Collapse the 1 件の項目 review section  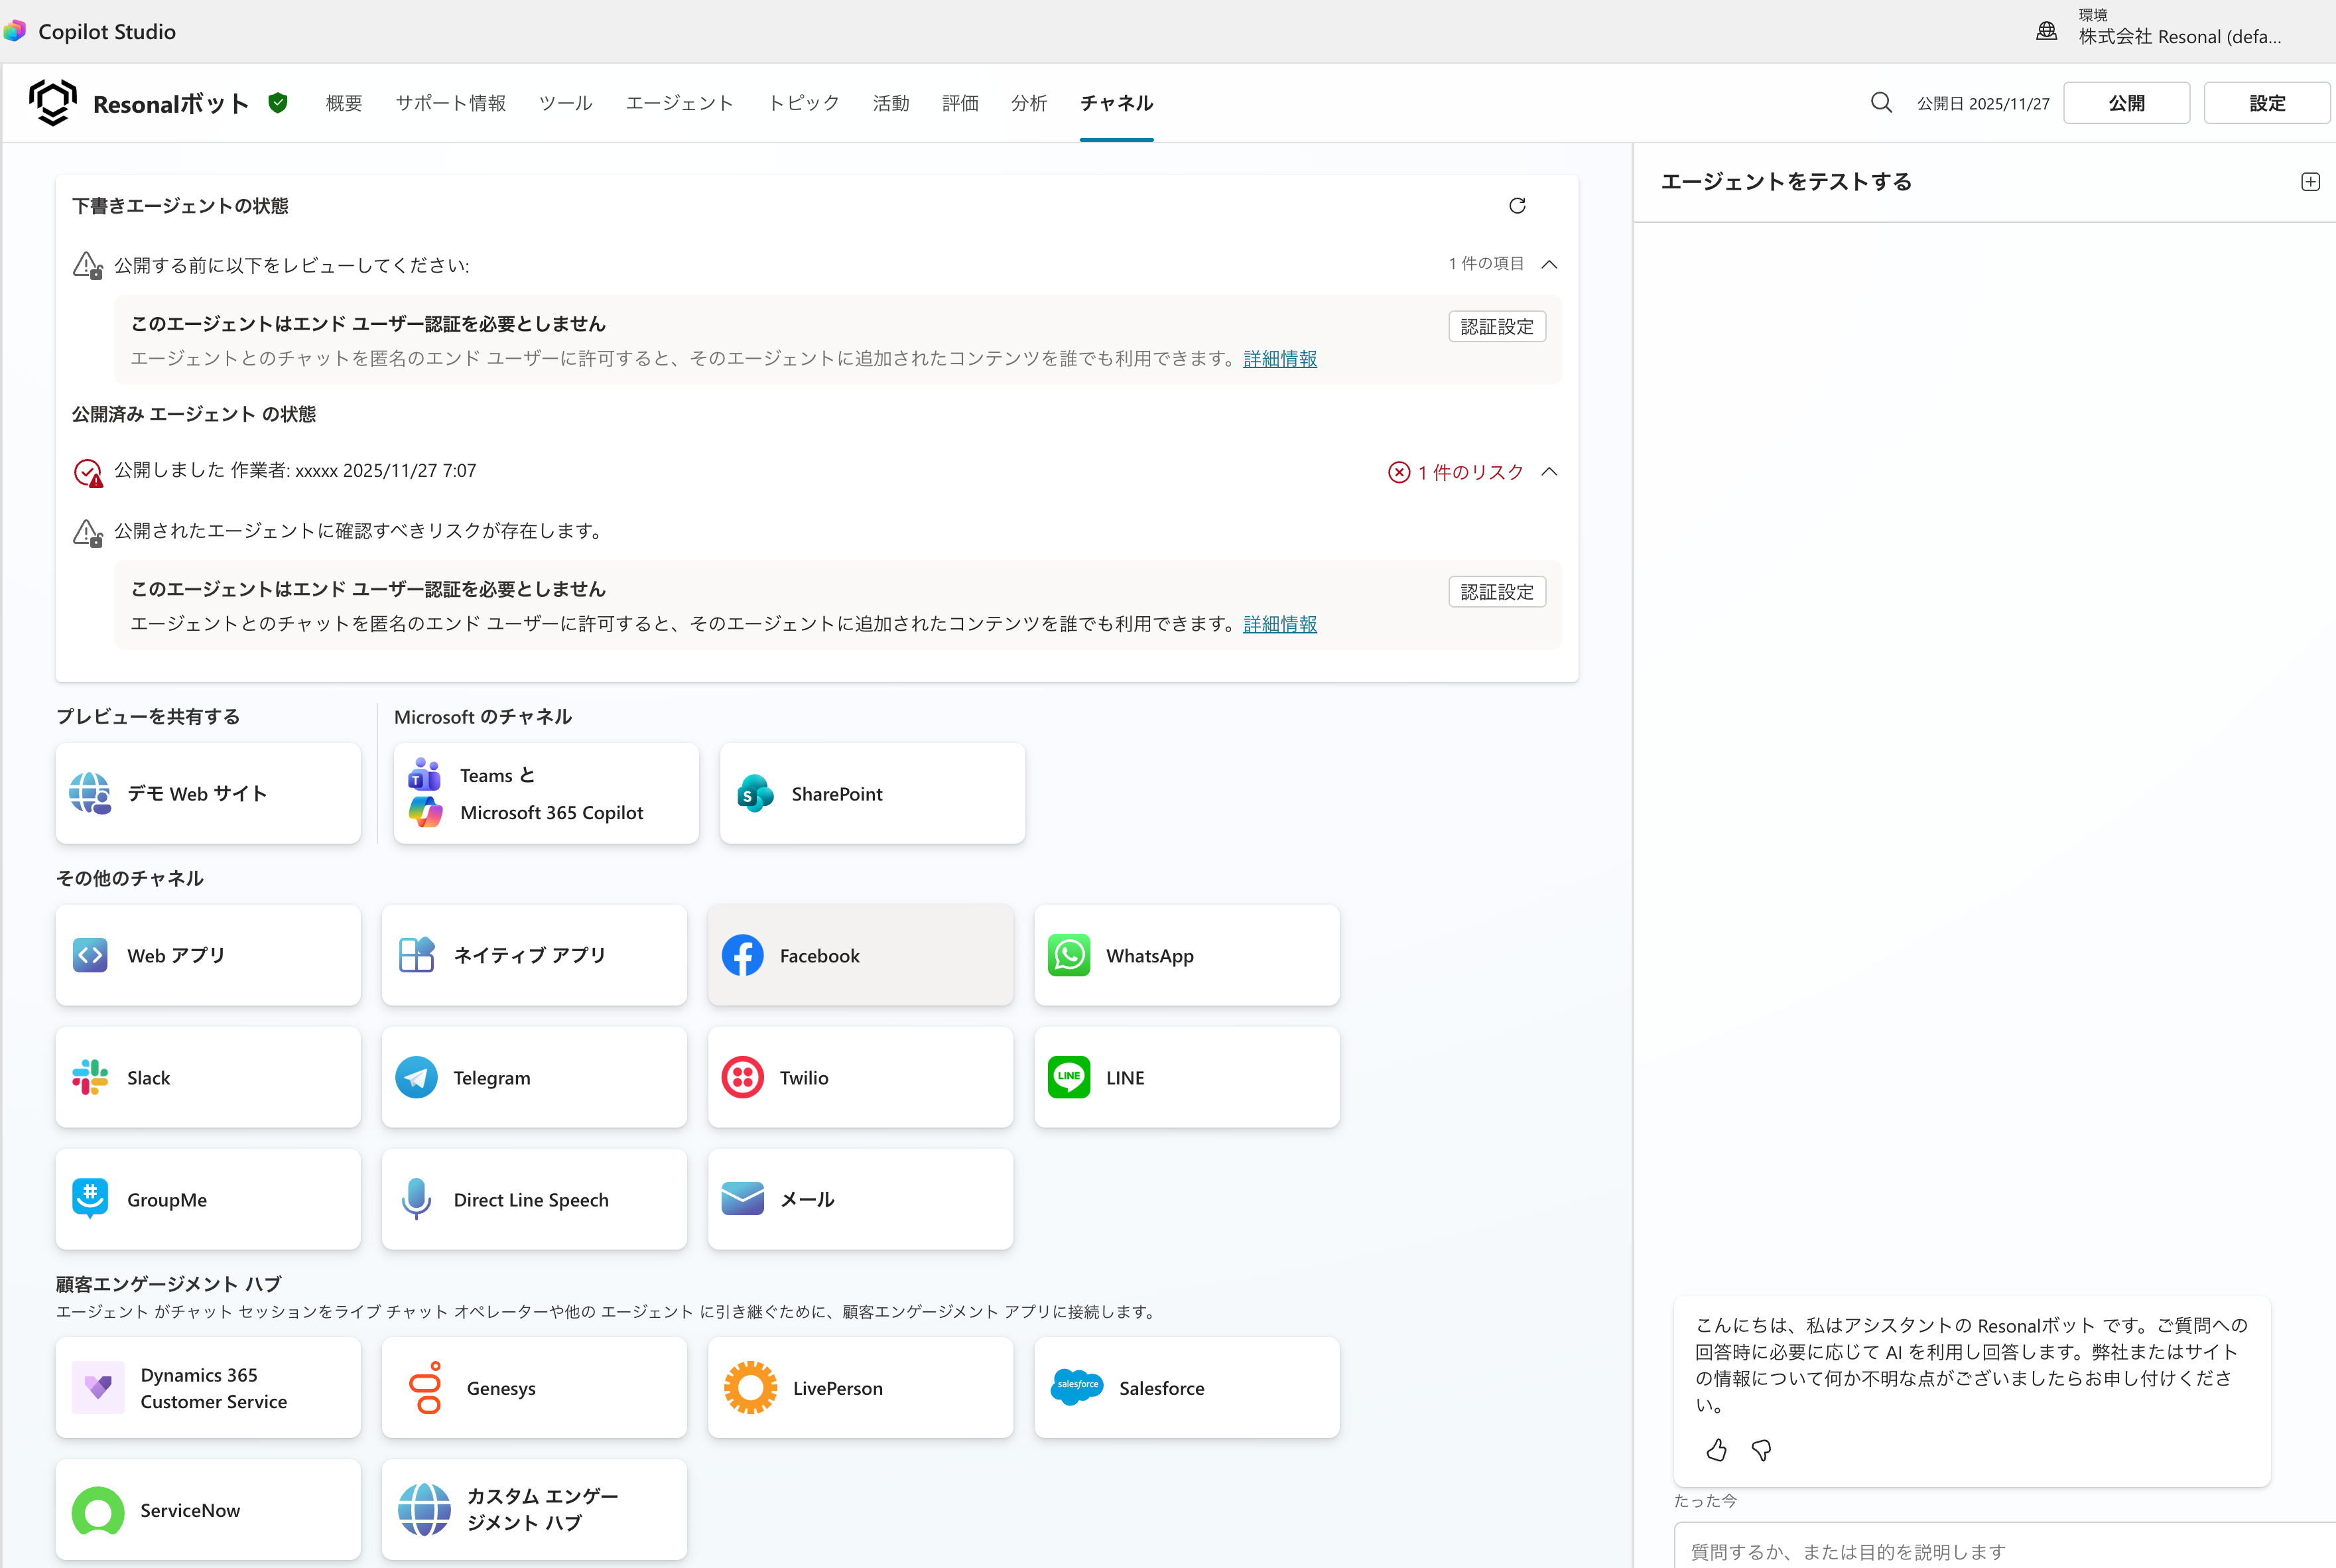point(1549,265)
